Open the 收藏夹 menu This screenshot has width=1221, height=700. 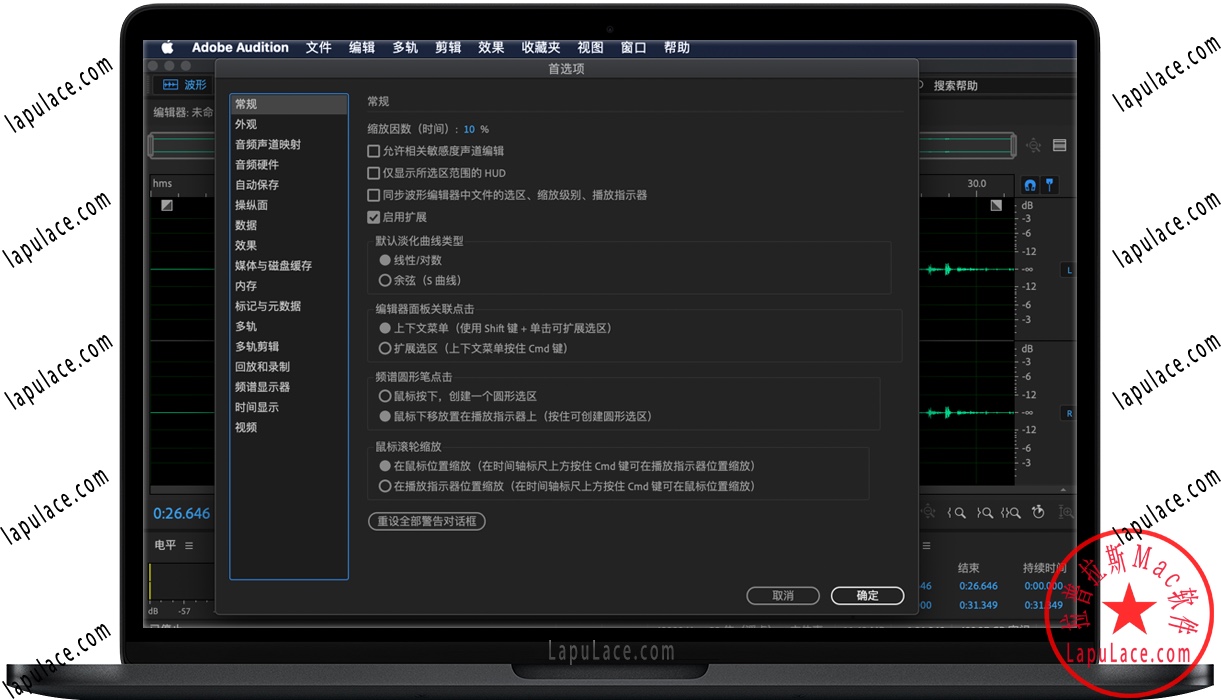coord(541,47)
